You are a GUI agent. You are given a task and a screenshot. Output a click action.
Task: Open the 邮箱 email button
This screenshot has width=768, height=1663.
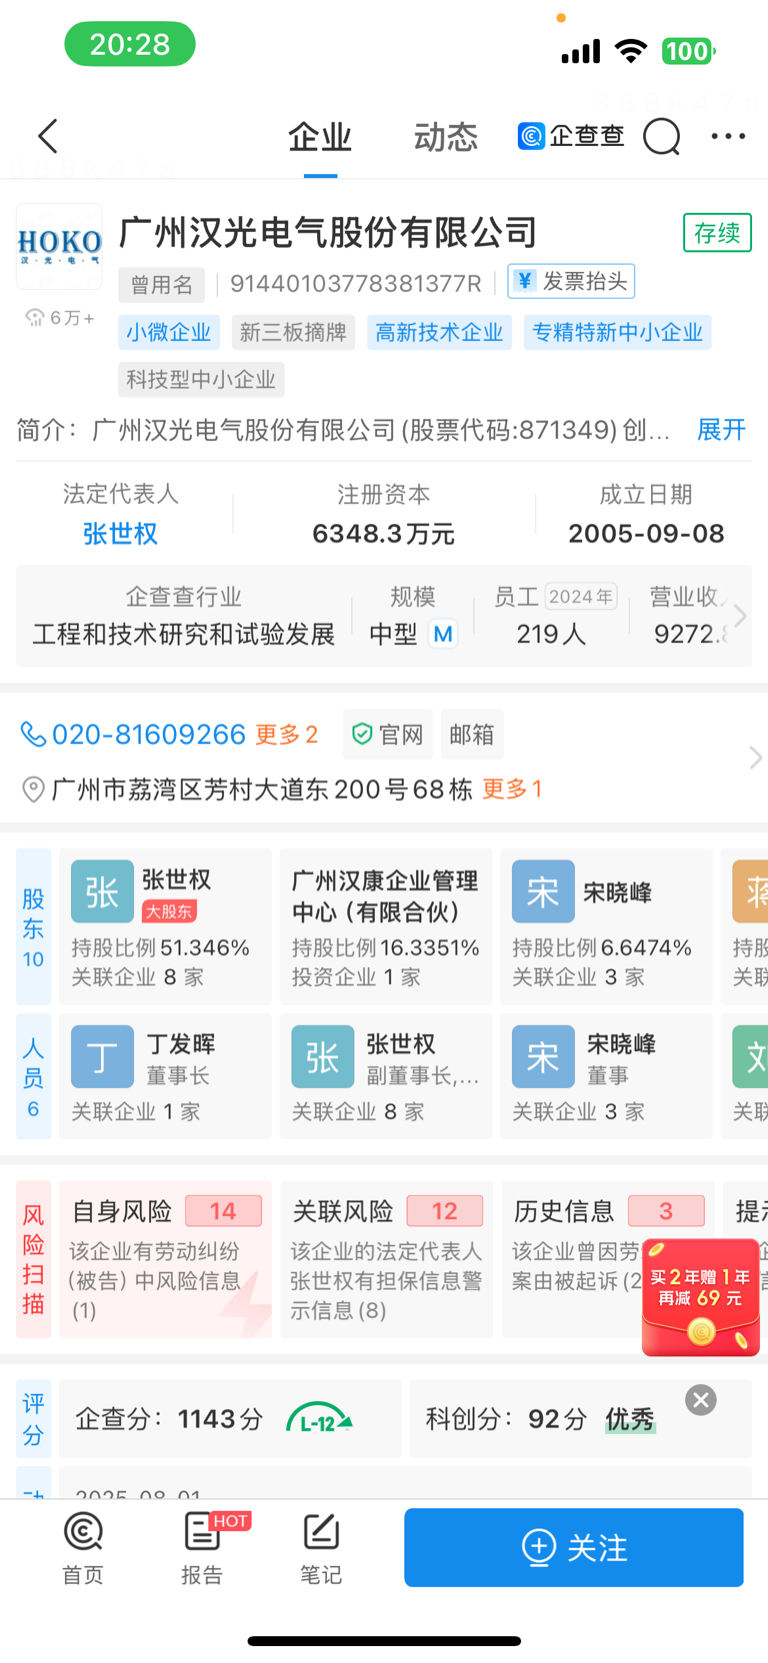click(472, 735)
